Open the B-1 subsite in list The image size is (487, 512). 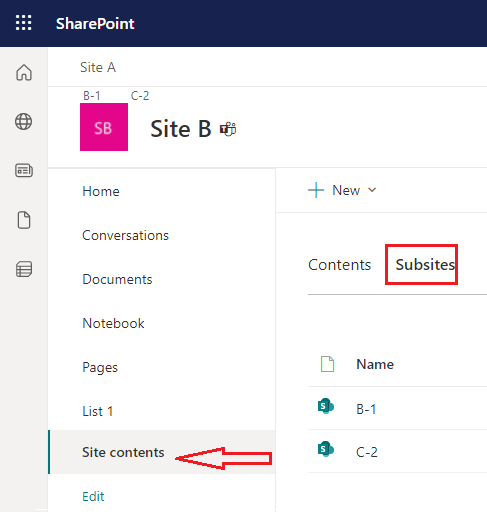pos(366,409)
